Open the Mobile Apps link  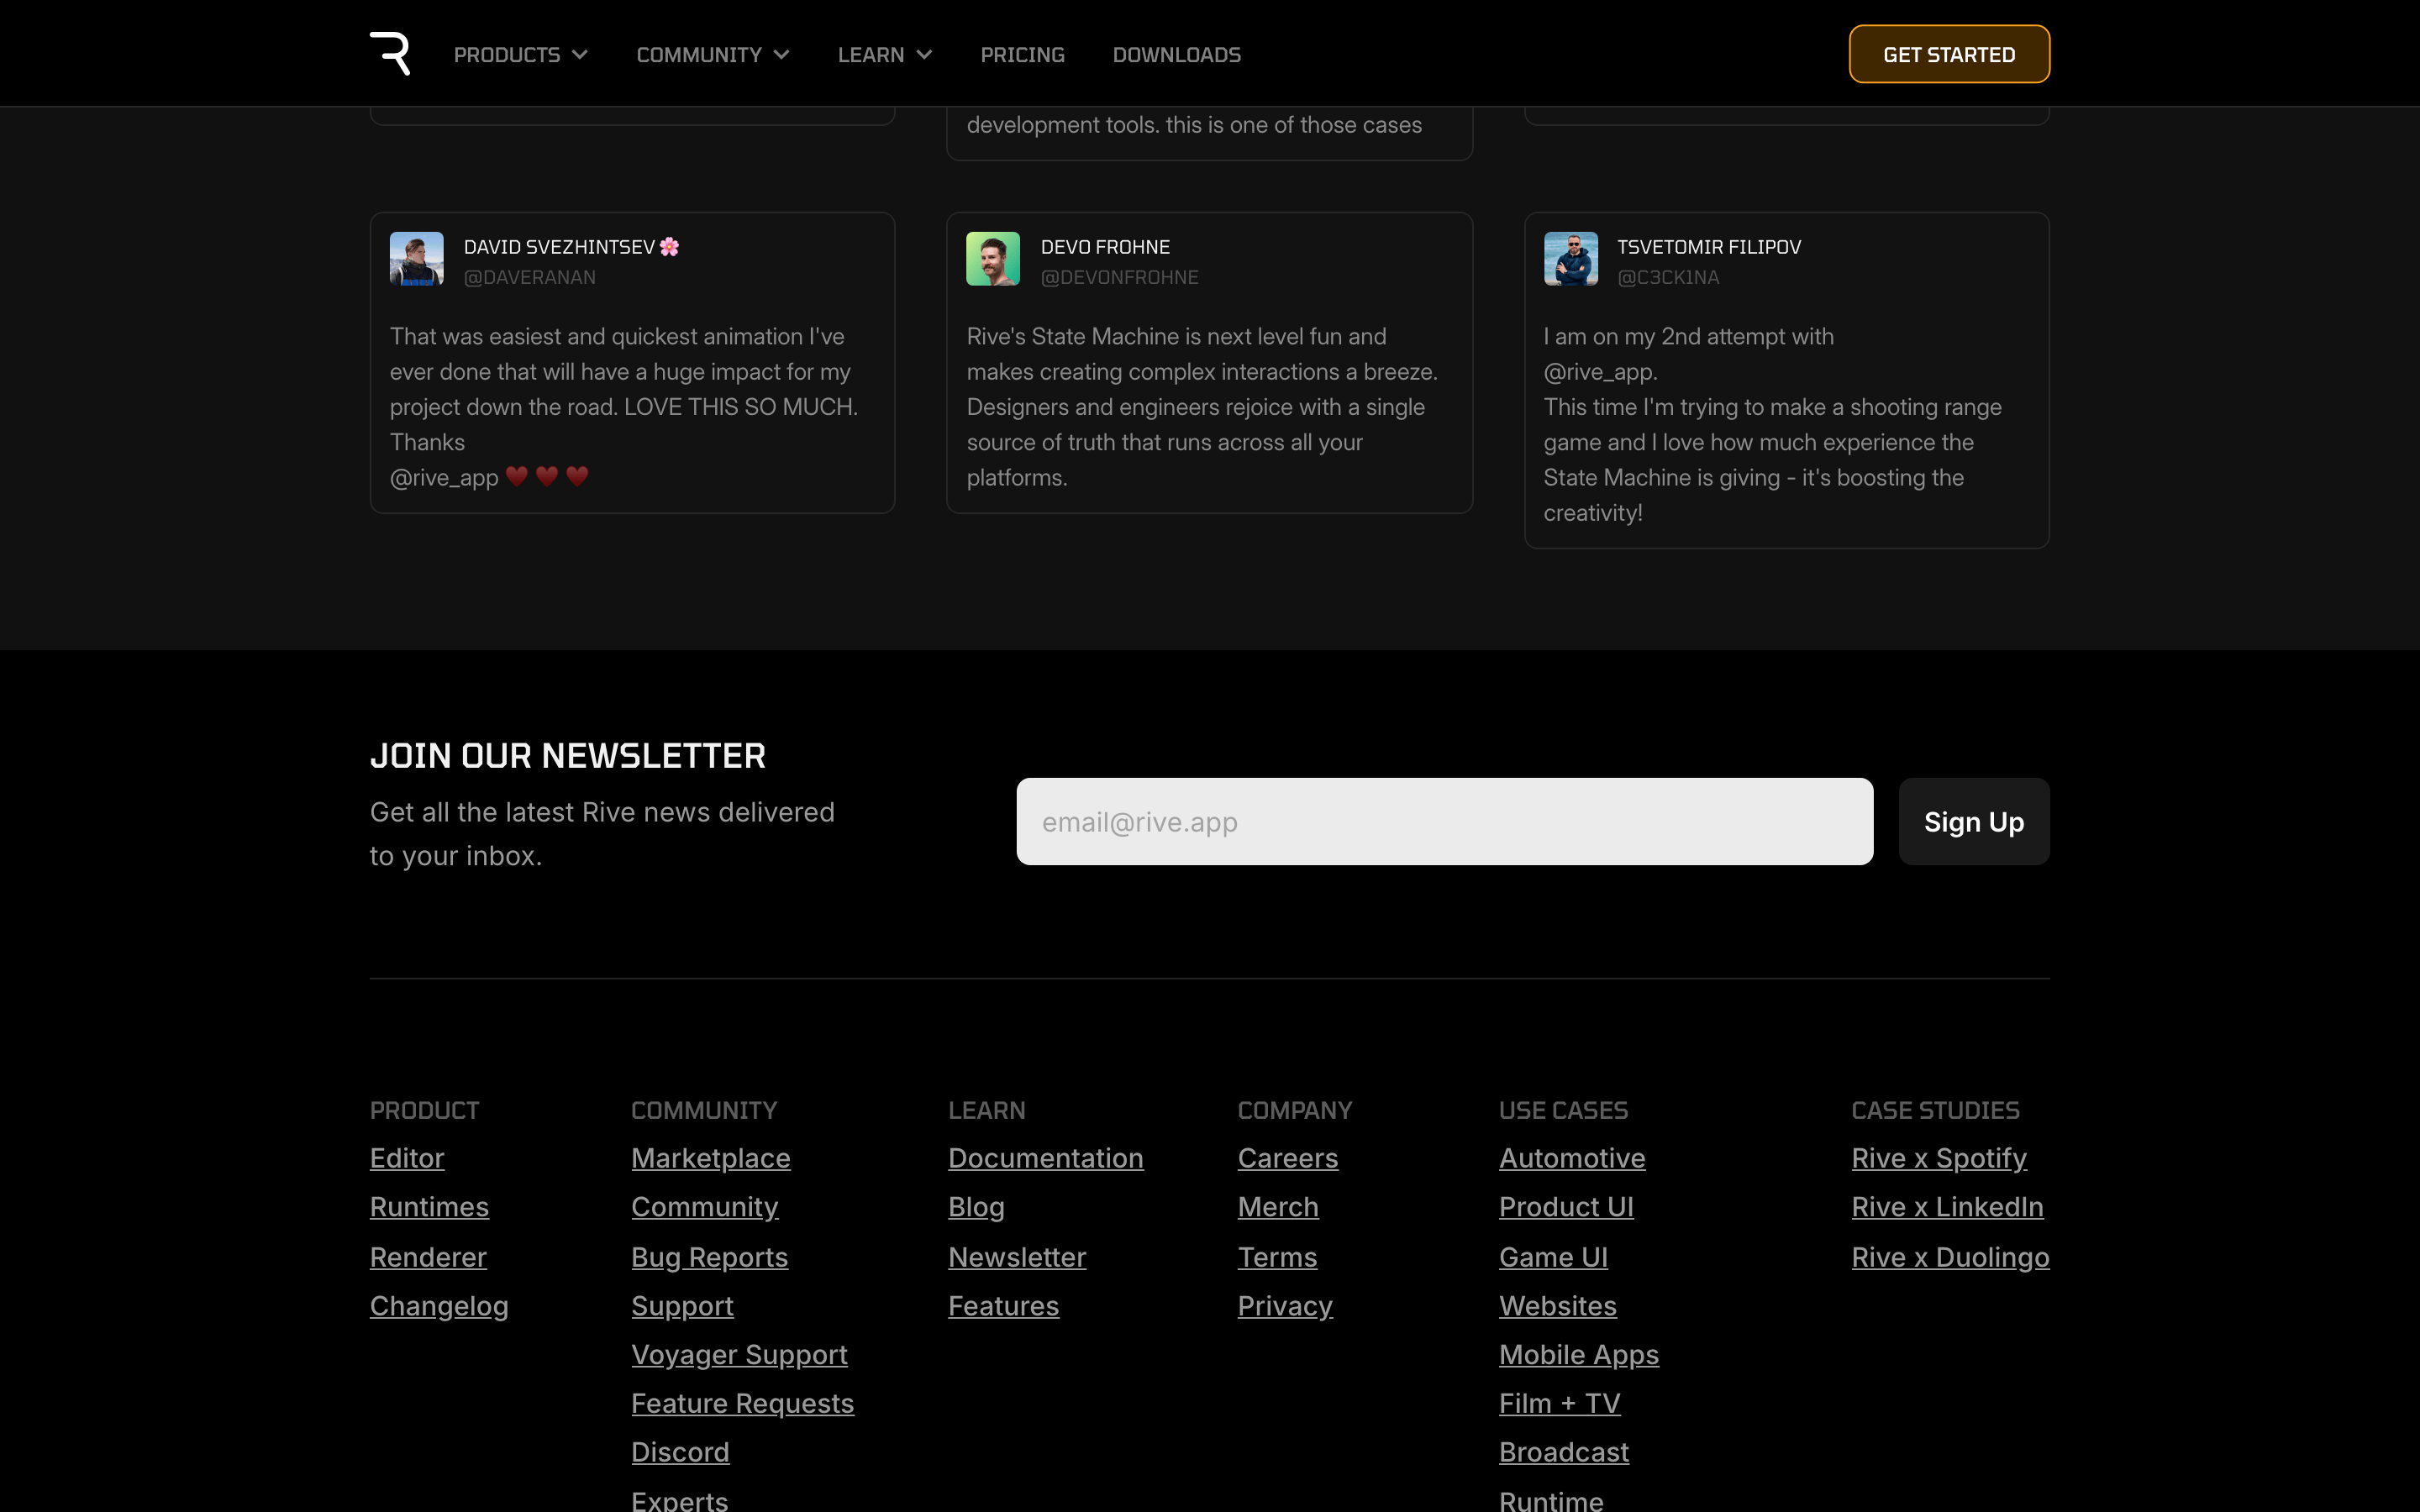coord(1578,1355)
